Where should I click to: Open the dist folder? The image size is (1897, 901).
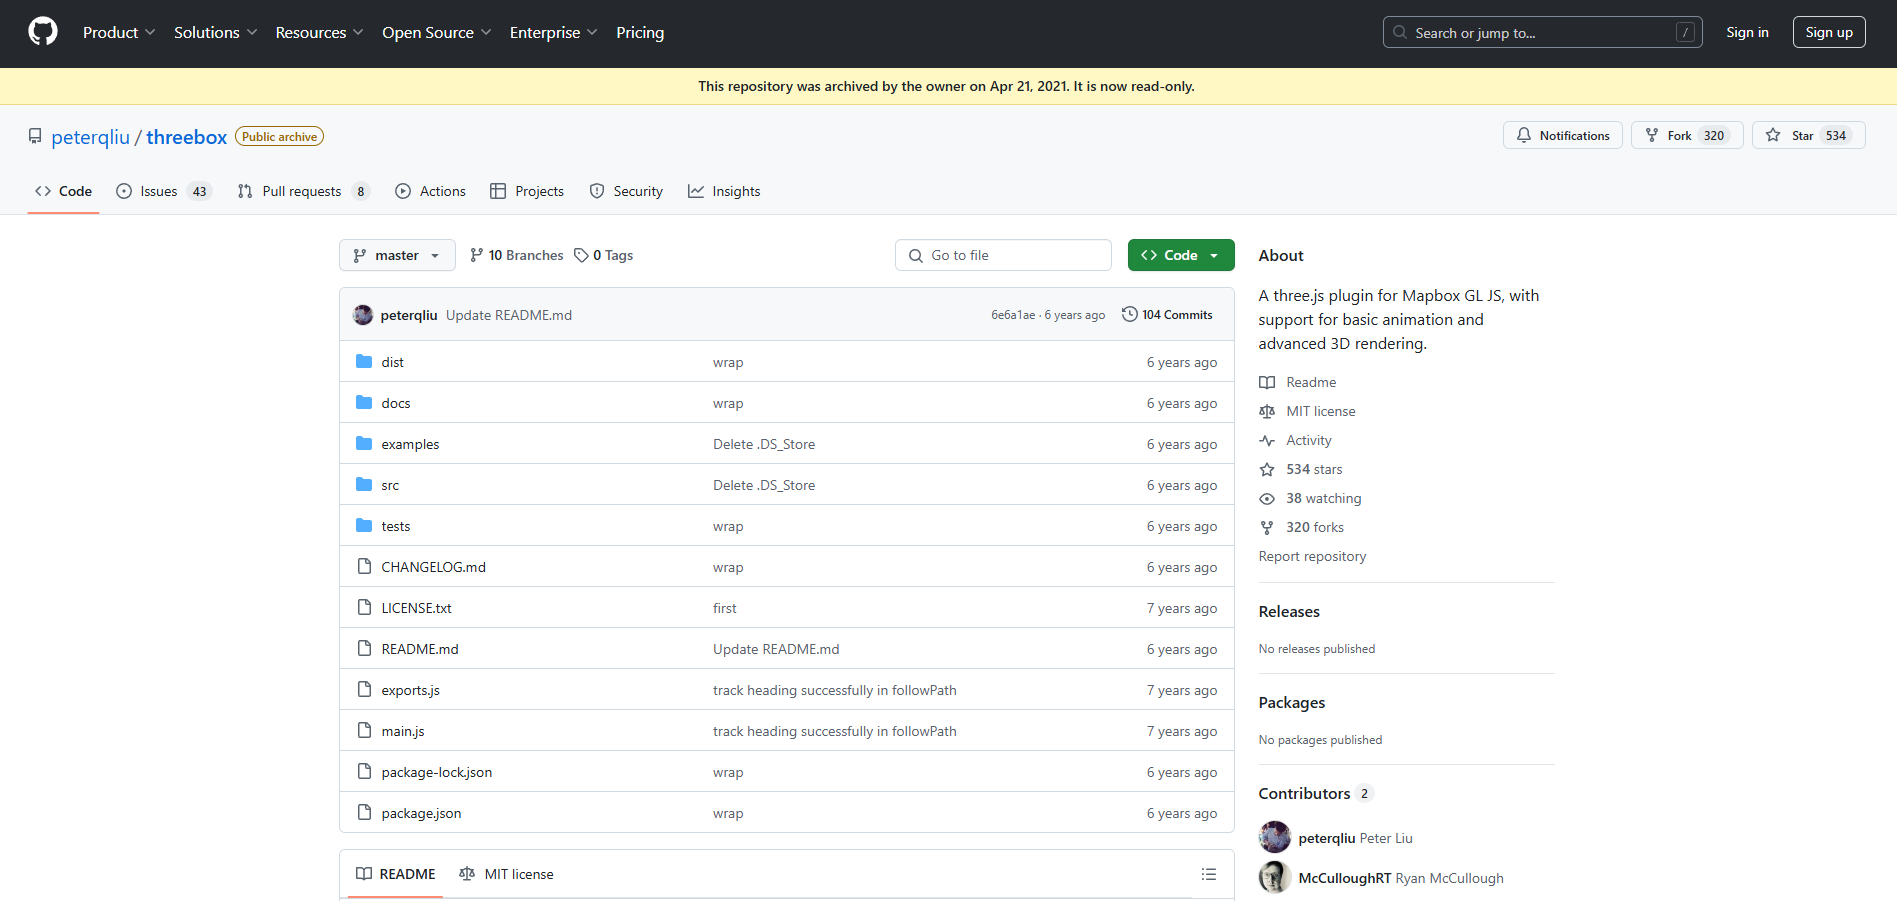[x=392, y=362]
